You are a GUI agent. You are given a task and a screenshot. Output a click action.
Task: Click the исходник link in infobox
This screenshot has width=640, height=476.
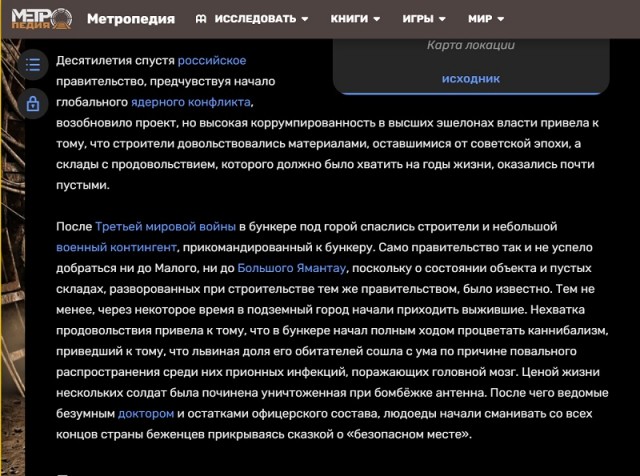coord(471,78)
